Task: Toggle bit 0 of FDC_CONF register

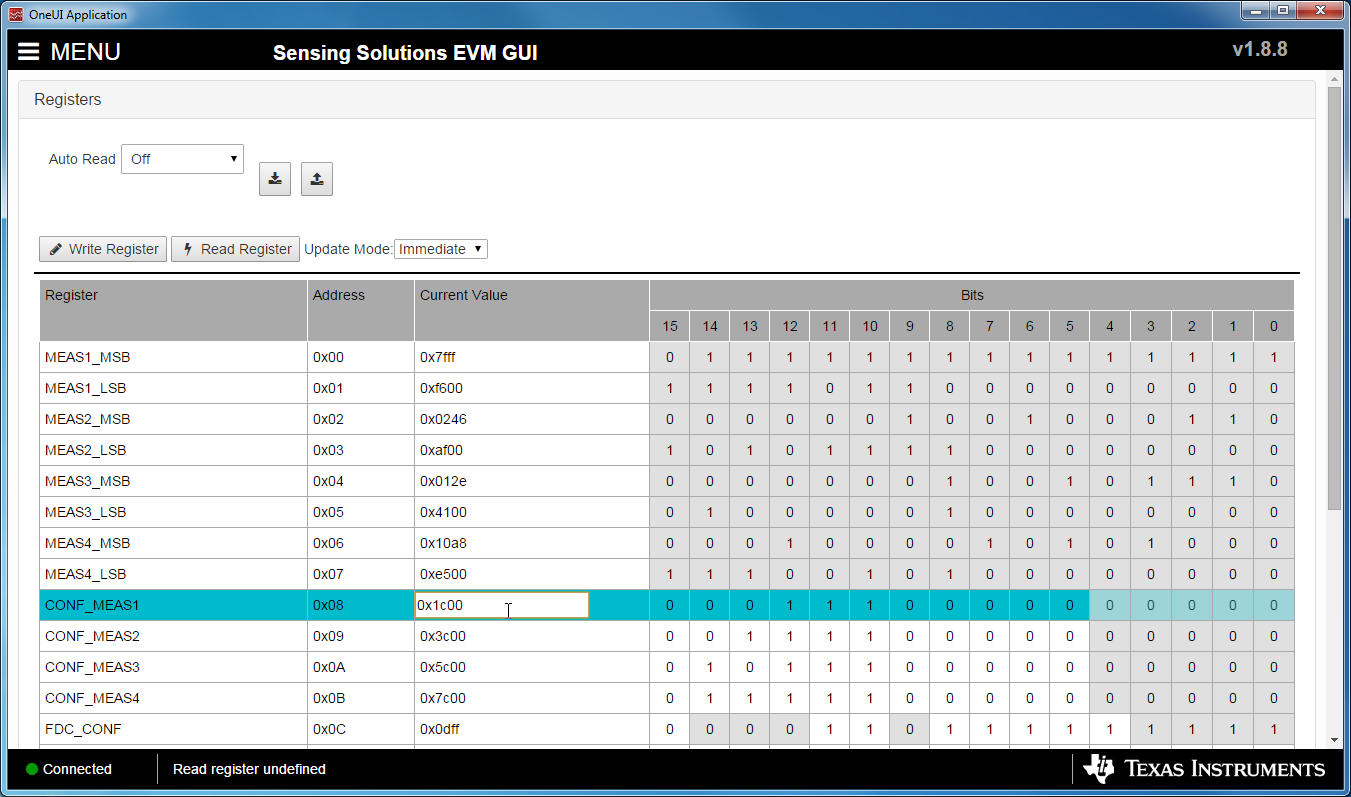Action: coord(1274,729)
